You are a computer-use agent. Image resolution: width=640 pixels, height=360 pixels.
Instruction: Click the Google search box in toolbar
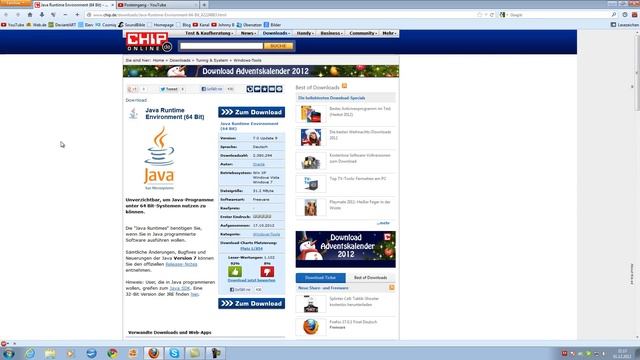click(558, 15)
